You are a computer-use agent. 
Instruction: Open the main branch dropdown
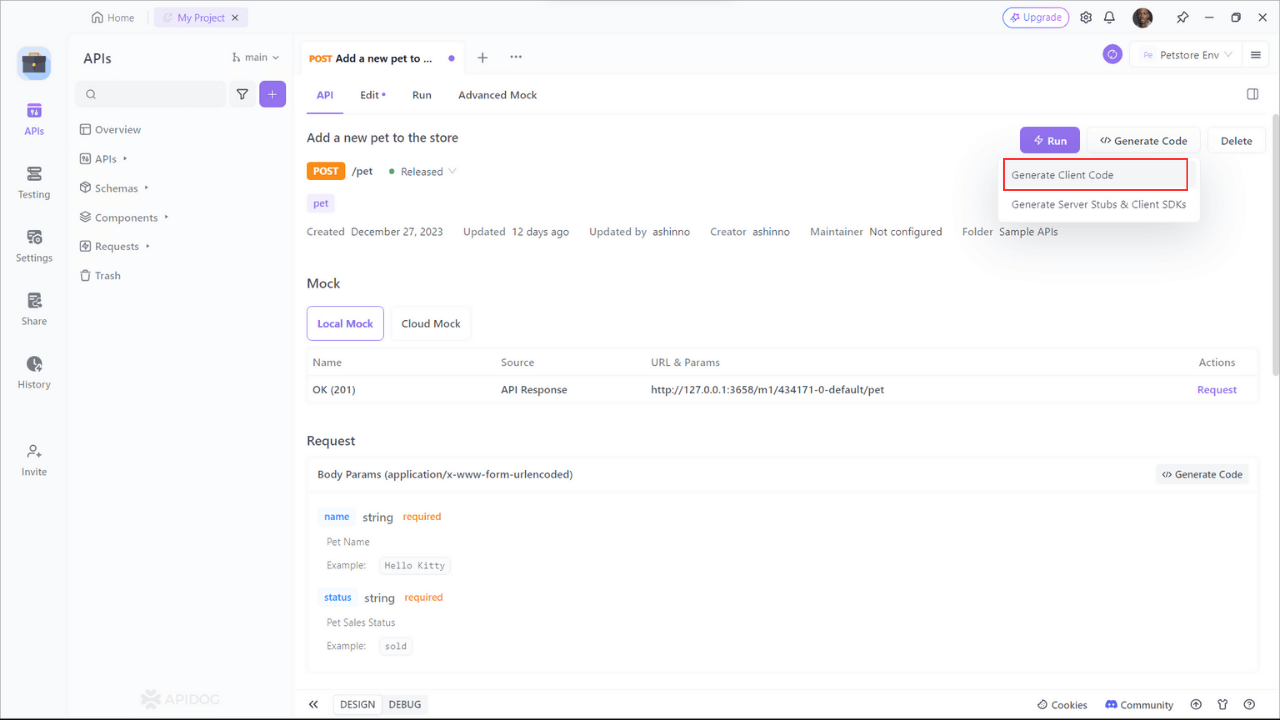(256, 58)
